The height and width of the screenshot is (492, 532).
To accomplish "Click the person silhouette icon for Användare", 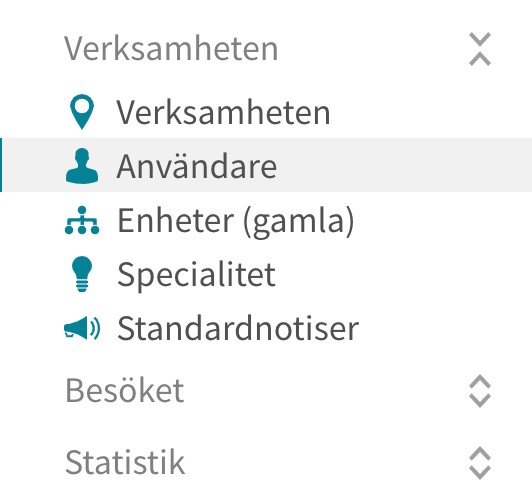I will (x=82, y=166).
